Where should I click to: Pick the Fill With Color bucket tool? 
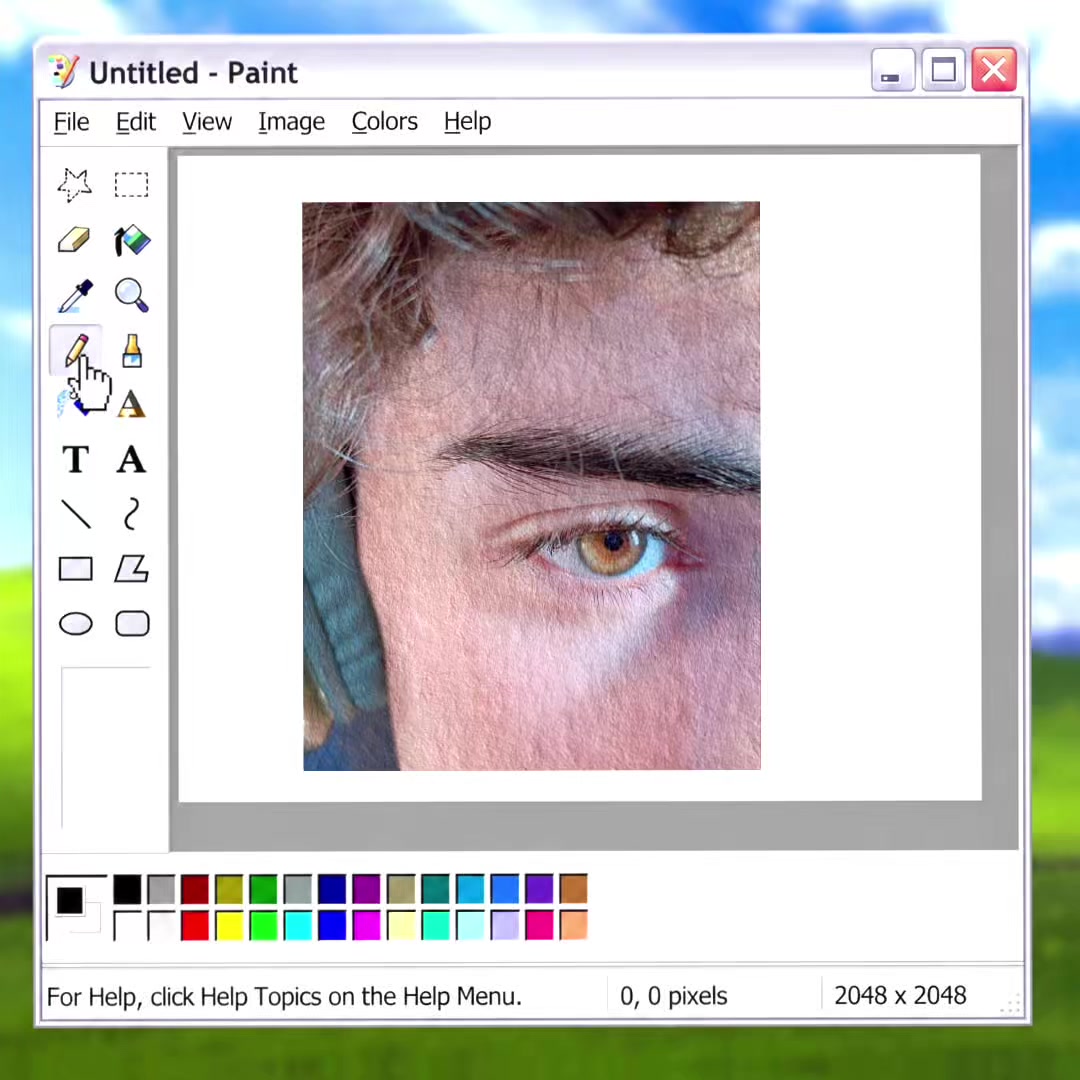(x=132, y=240)
